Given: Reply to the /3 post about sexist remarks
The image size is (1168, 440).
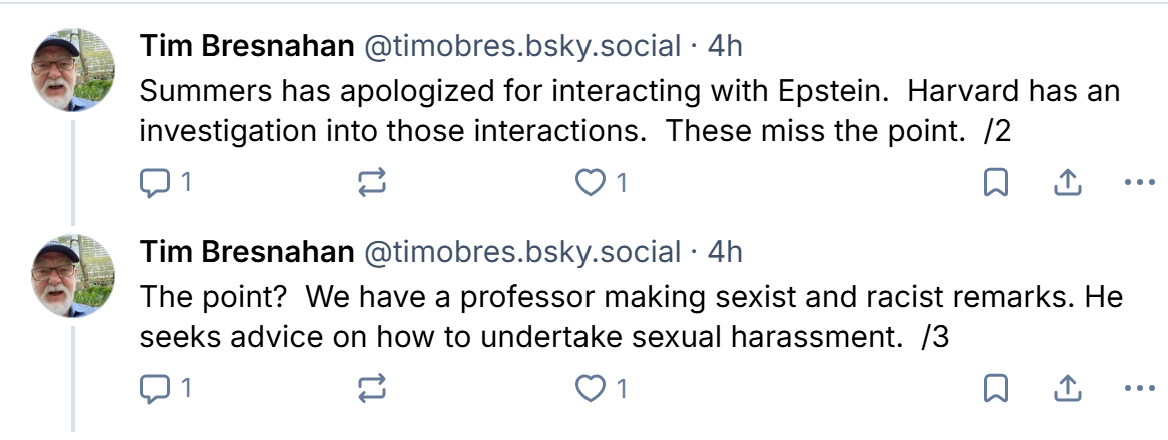Looking at the screenshot, I should 156,388.
